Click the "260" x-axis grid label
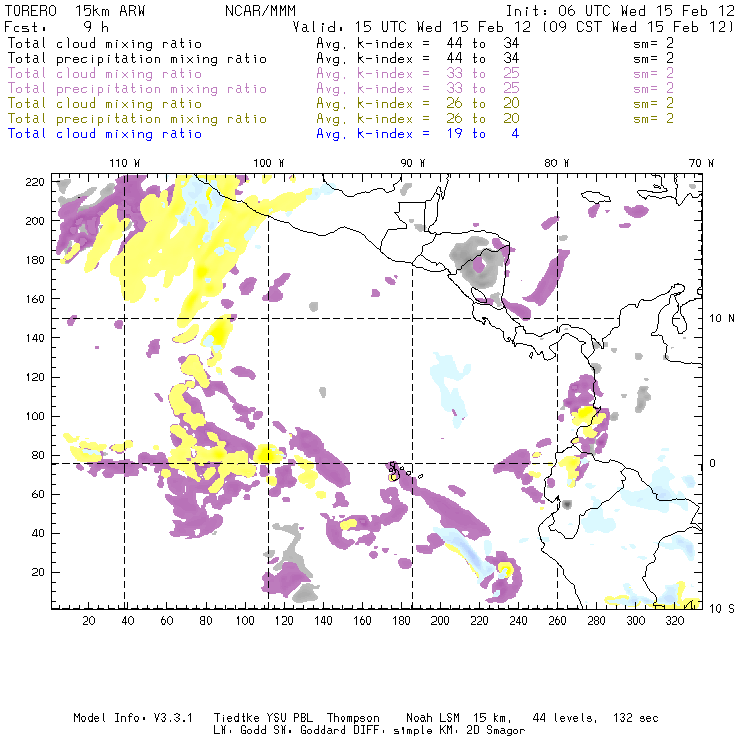This screenshot has width=740, height=740. click(x=557, y=621)
